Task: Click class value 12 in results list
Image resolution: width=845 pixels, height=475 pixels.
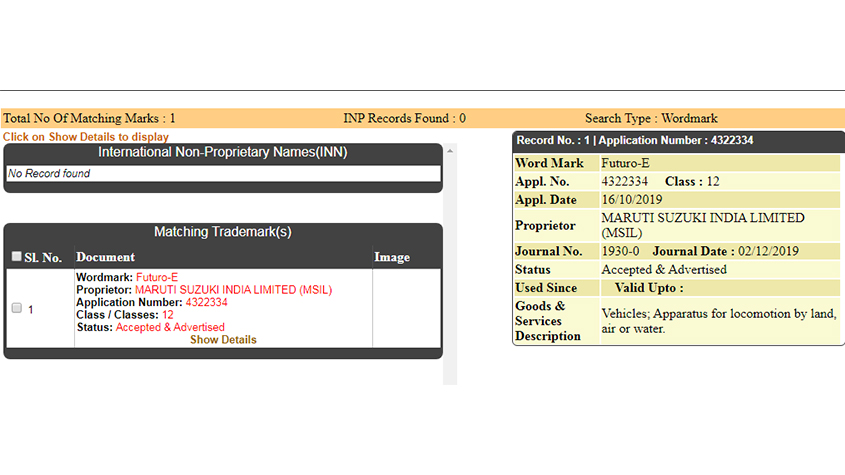Action: pyautogui.click(x=168, y=314)
